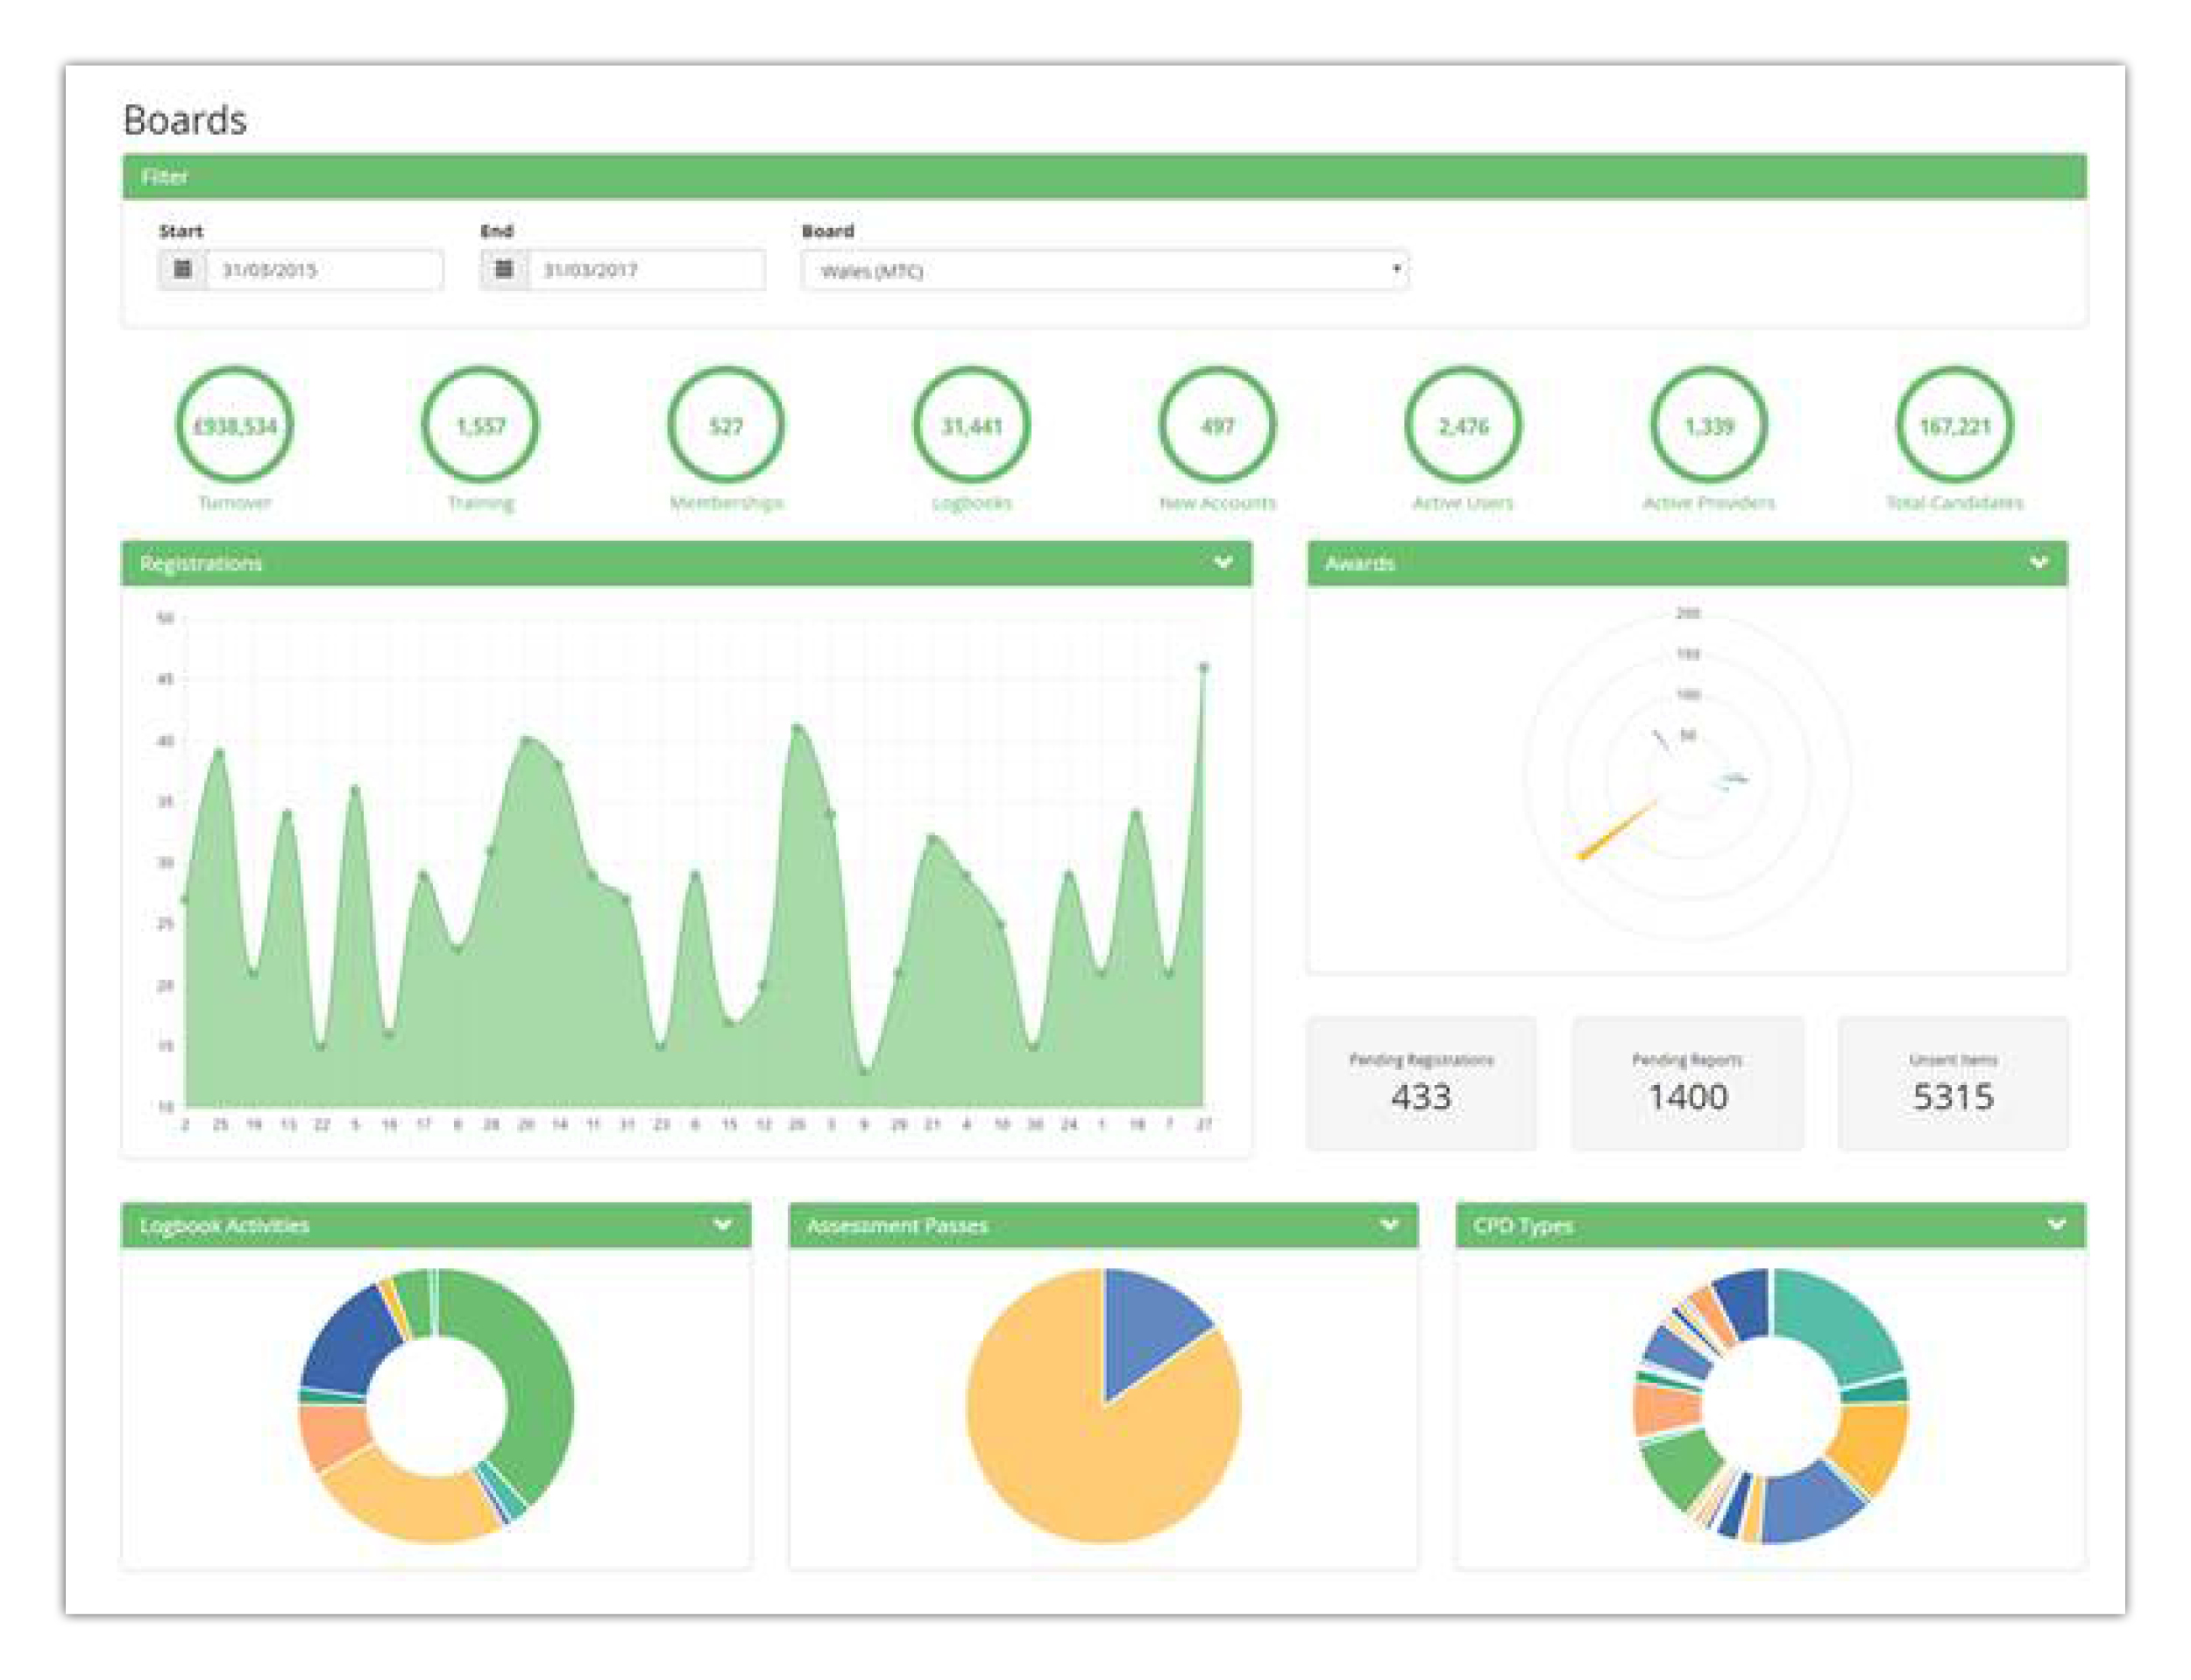The height and width of the screenshot is (1680, 2191).
Task: Select the Active Users circle 2,476
Action: pyautogui.click(x=1463, y=426)
